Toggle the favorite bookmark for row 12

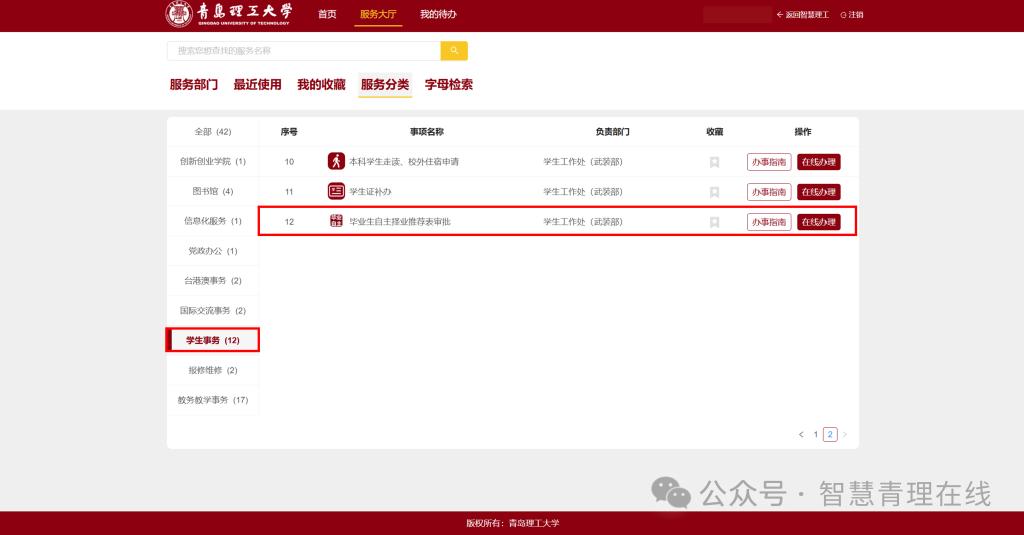pyautogui.click(x=714, y=222)
